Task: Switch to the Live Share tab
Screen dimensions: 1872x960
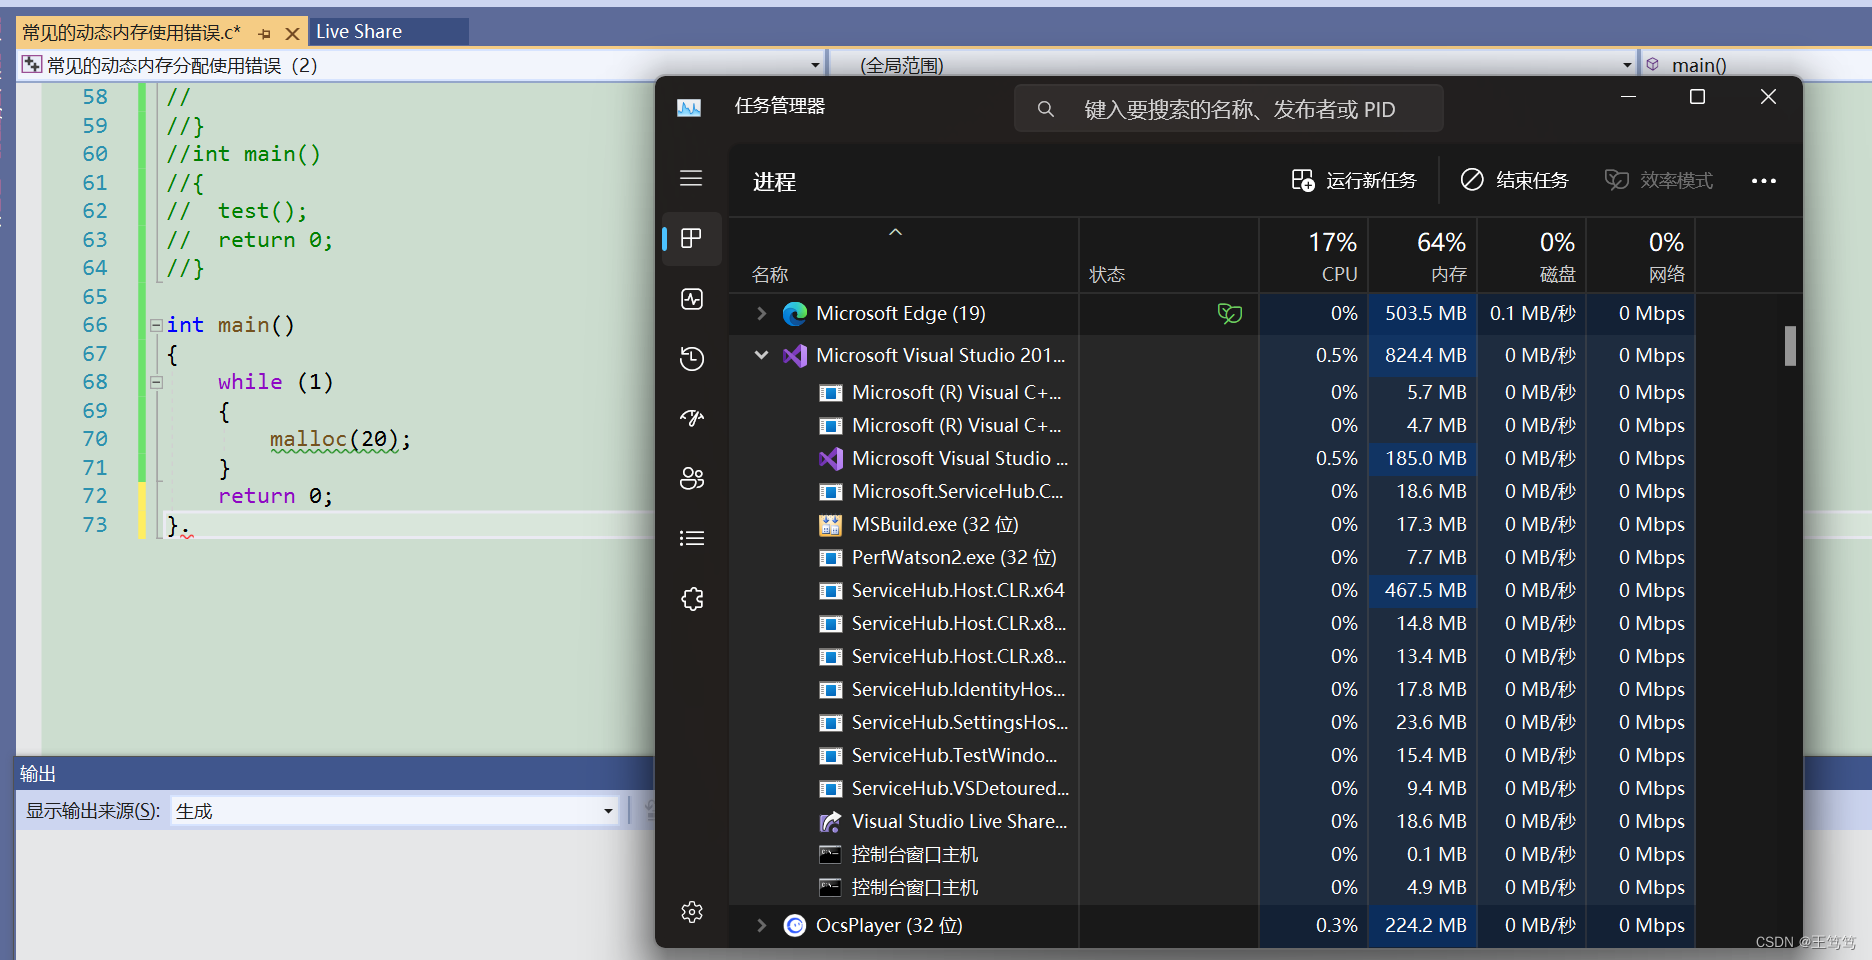Action: click(x=388, y=32)
